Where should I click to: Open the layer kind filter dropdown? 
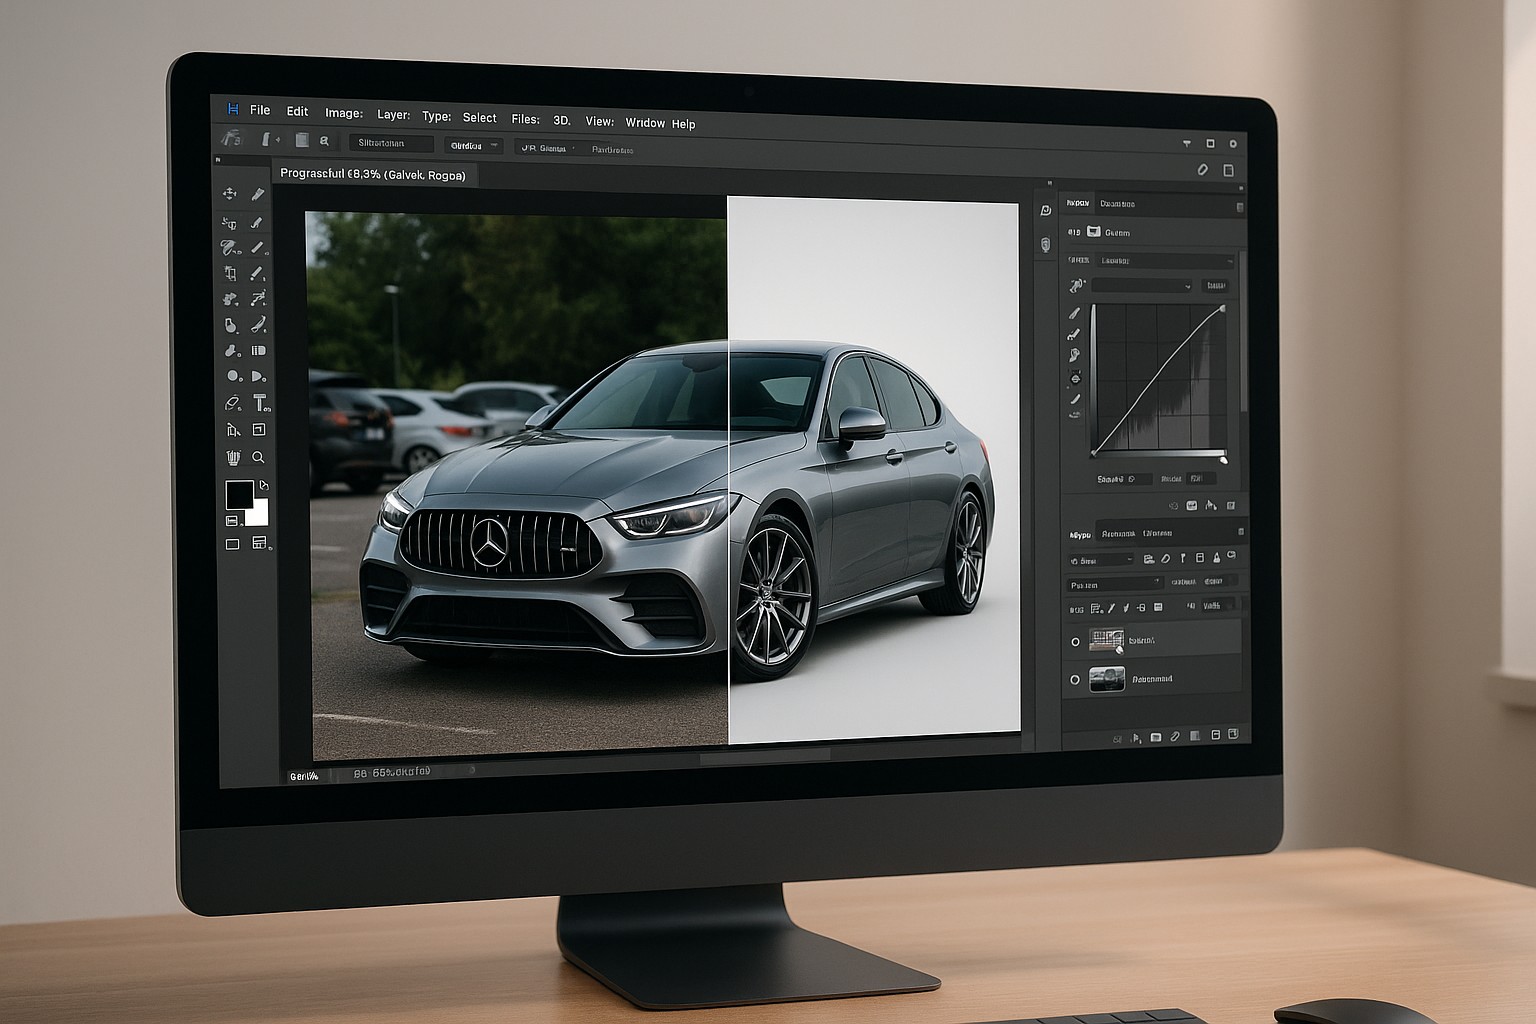pos(1101,560)
